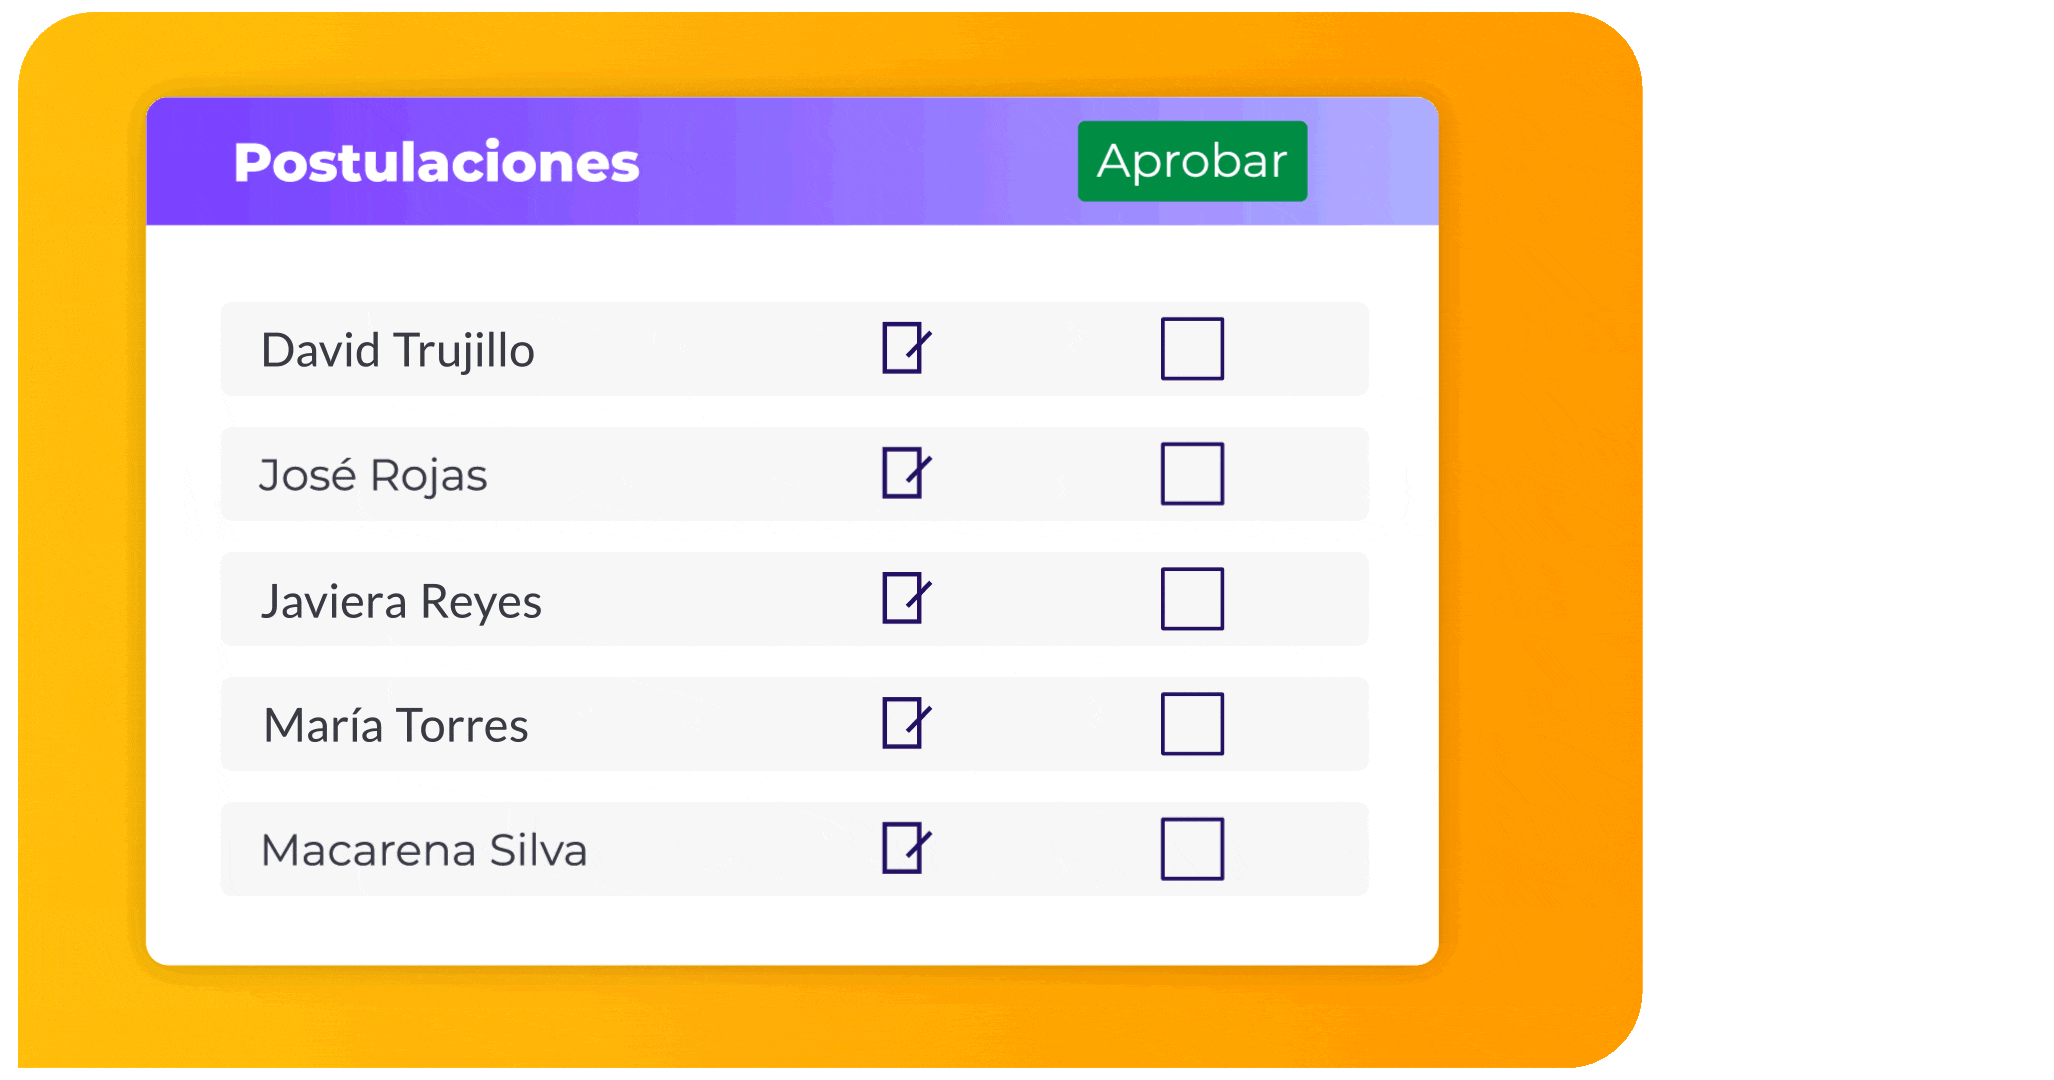Click the María Torres name text
This screenshot has height=1080, width=2054.
[396, 725]
